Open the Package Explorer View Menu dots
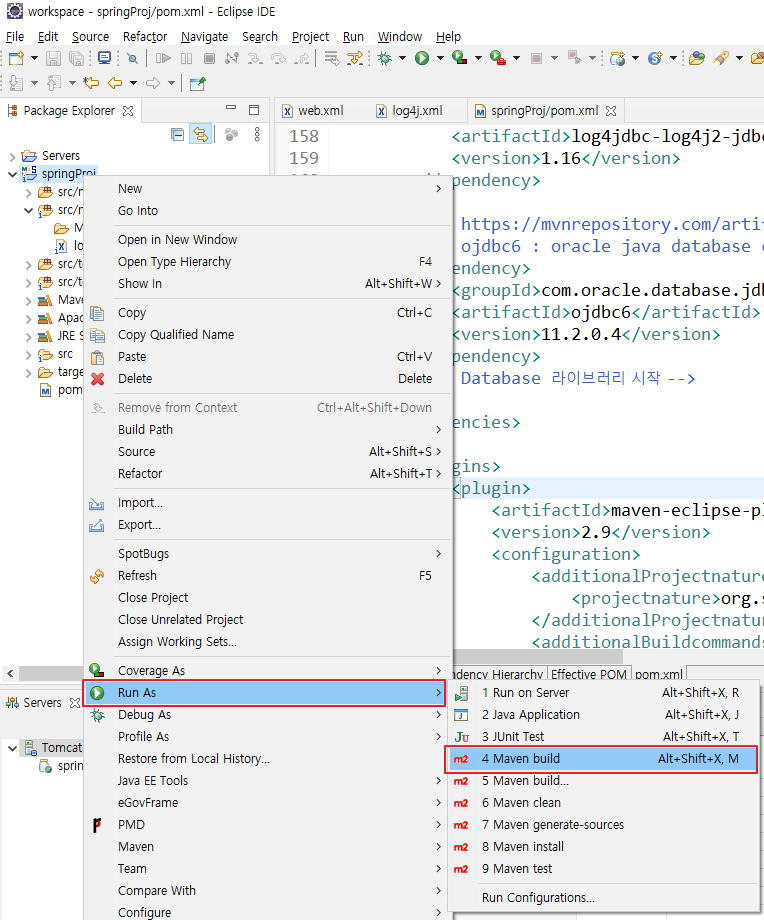Screen dimensions: 764x920 [x=257, y=135]
